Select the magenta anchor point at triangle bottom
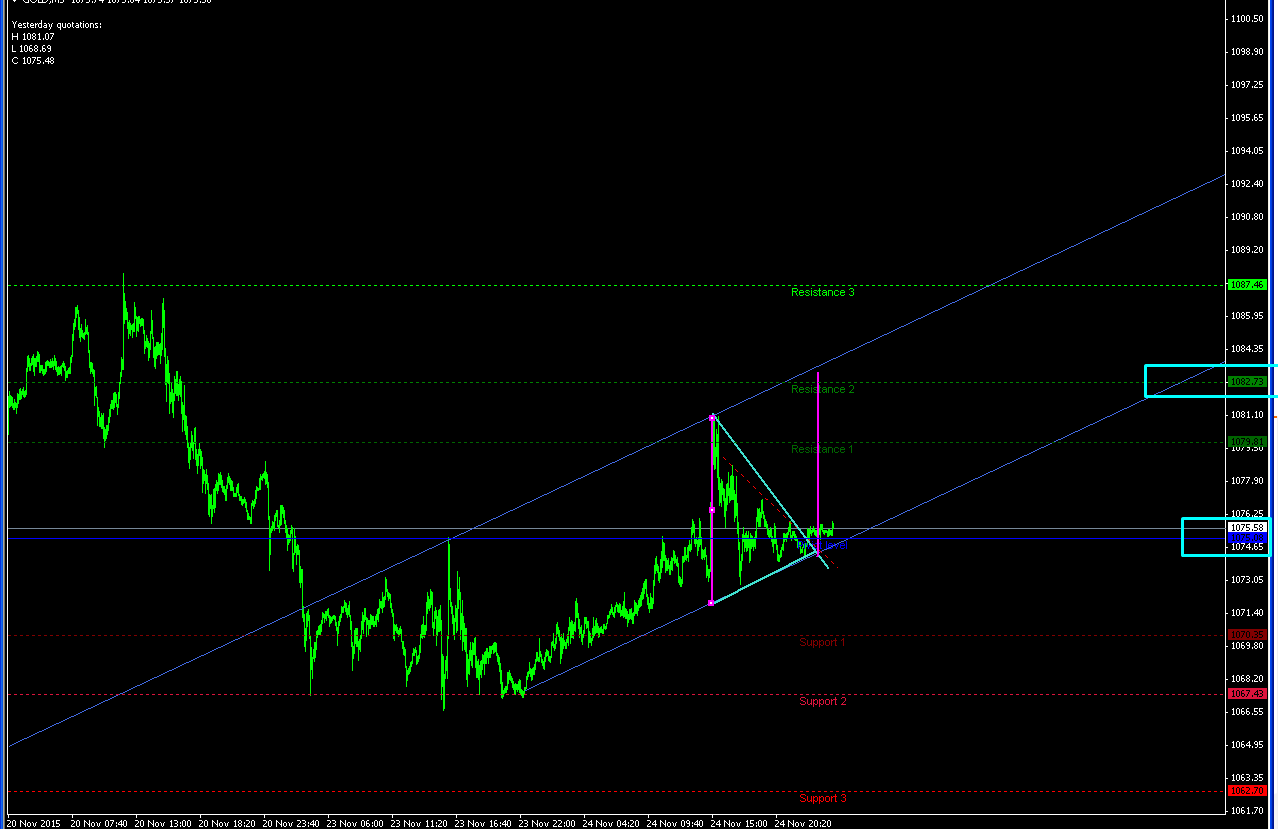1278x829 pixels. tap(711, 602)
